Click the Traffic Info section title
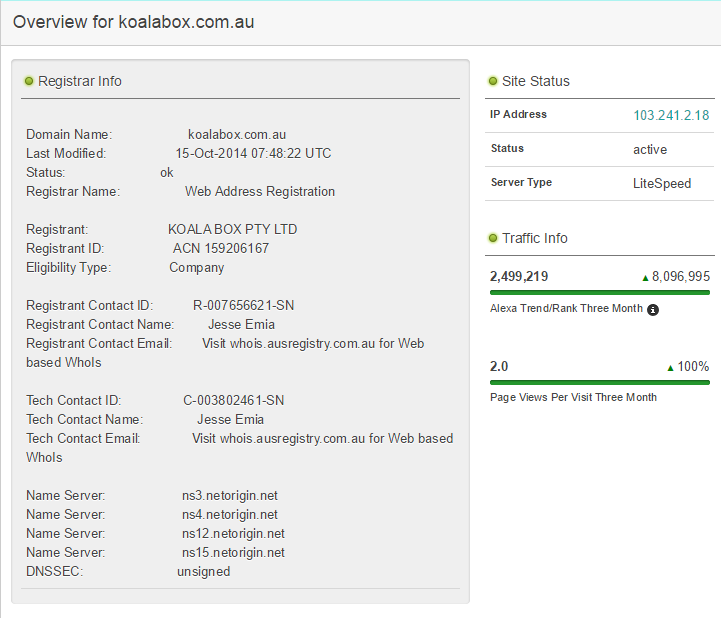 click(535, 238)
